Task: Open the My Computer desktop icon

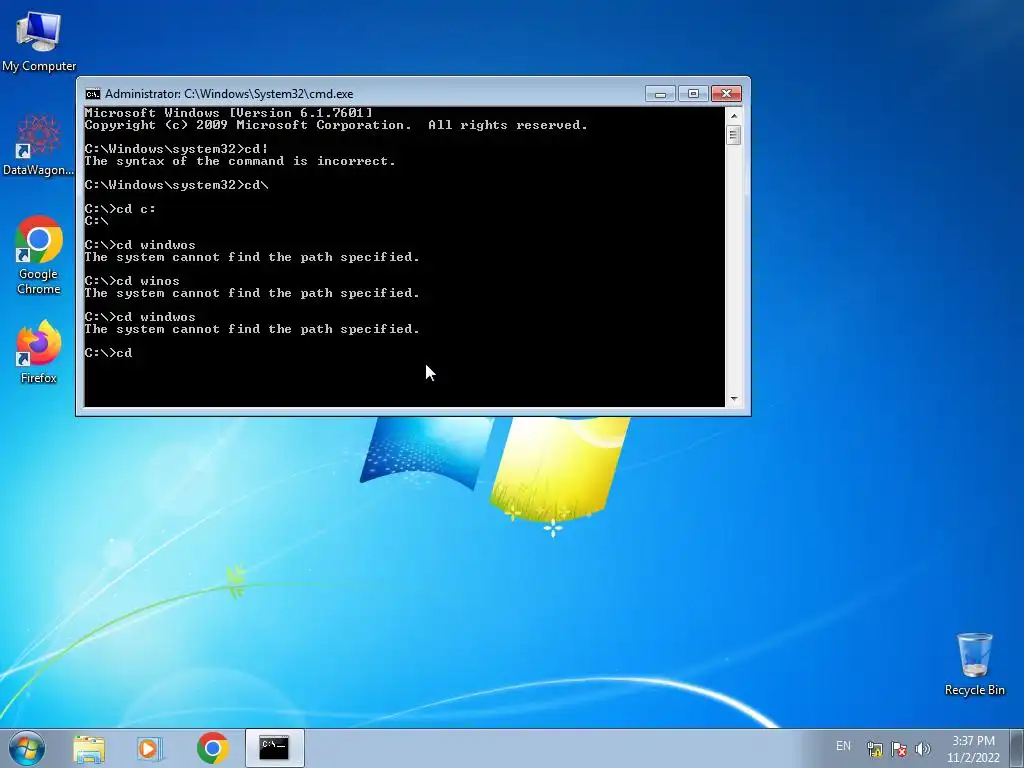Action: [x=39, y=40]
